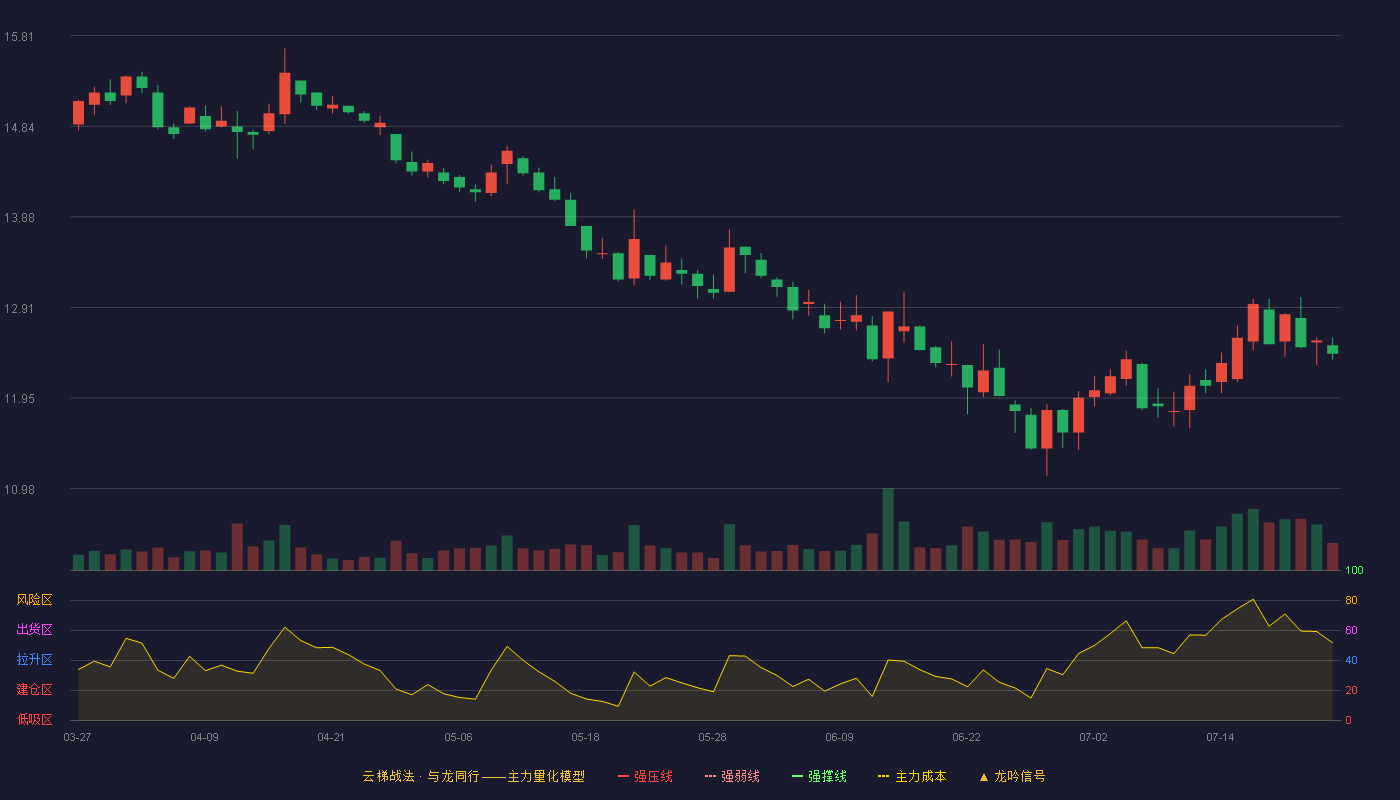Screen dimensions: 1400x800
Task: Click the 04-09 date label
Action: pyautogui.click(x=204, y=737)
